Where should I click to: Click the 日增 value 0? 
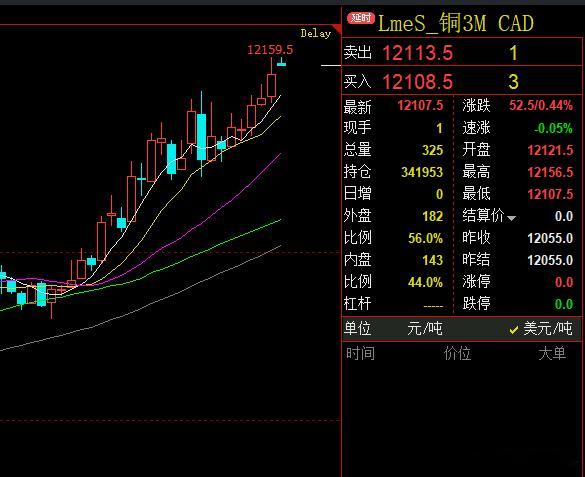point(439,194)
